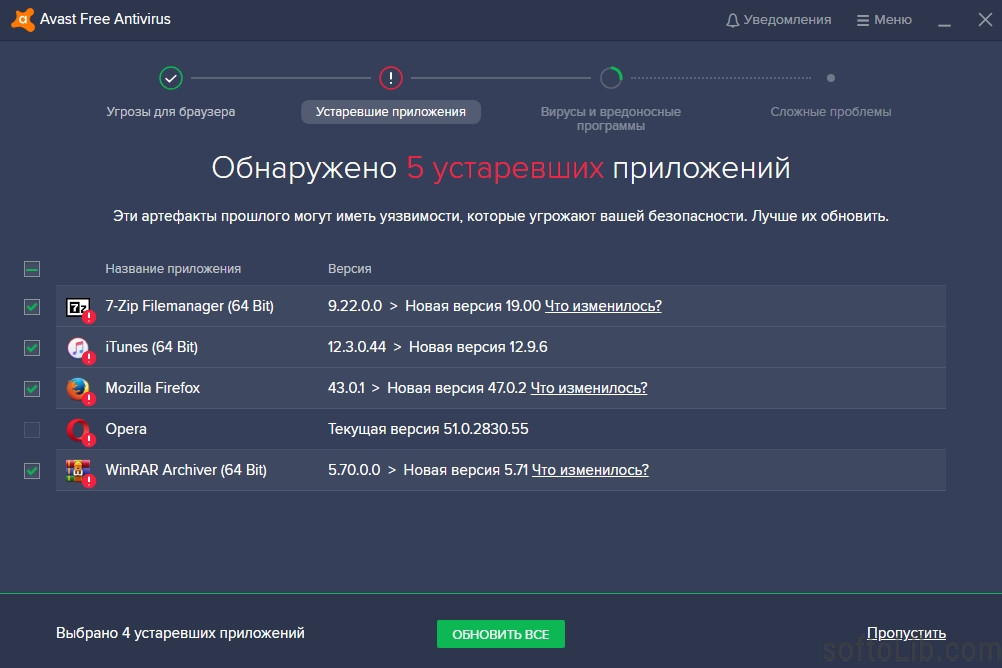Viewport: 1002px width, 668px height.
Task: Select the Угрозы для браузера step label
Action: 171,112
